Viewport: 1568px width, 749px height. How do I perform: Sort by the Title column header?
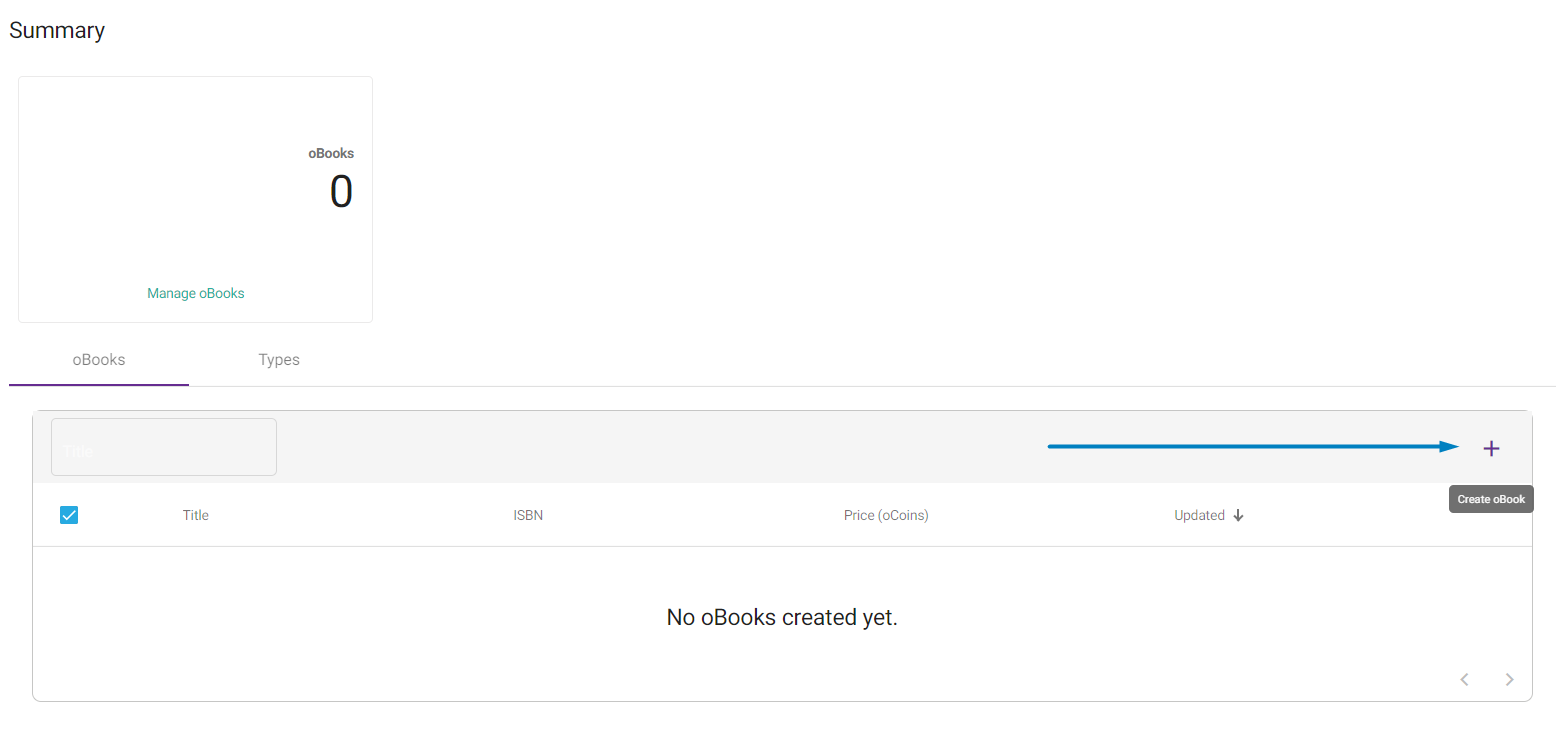click(x=196, y=515)
